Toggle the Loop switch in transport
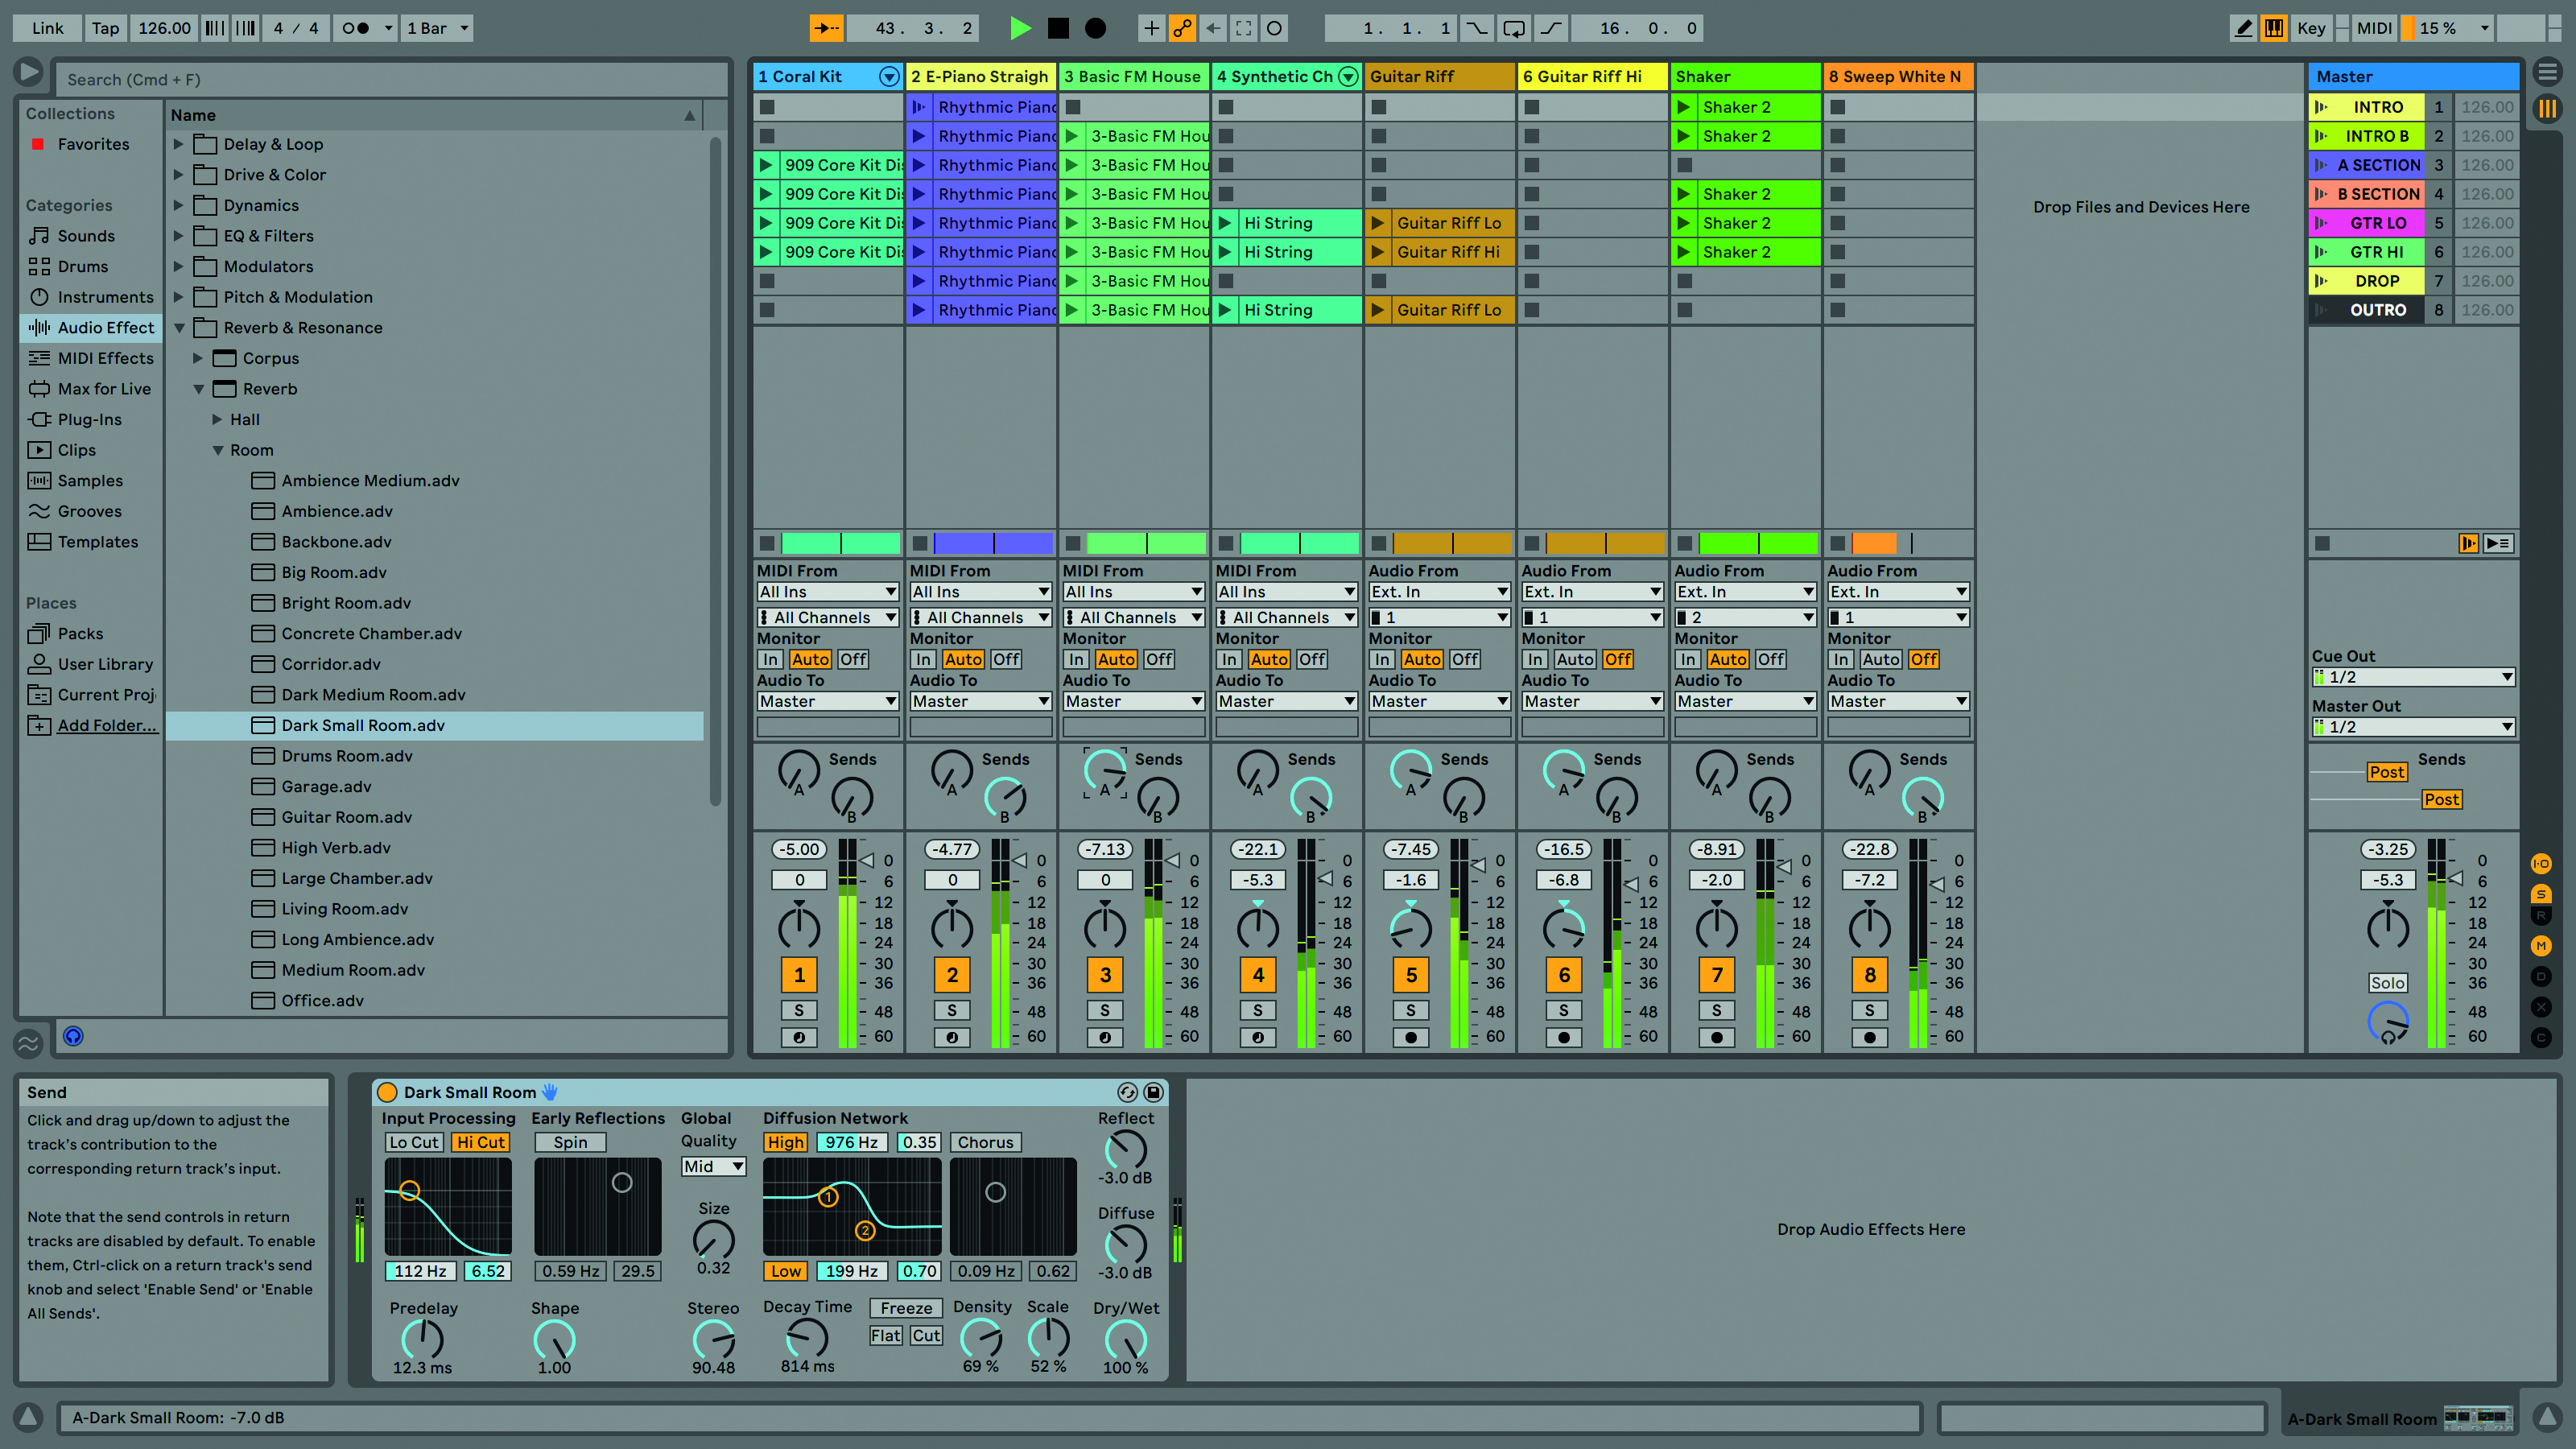The image size is (2576, 1449). [1514, 28]
